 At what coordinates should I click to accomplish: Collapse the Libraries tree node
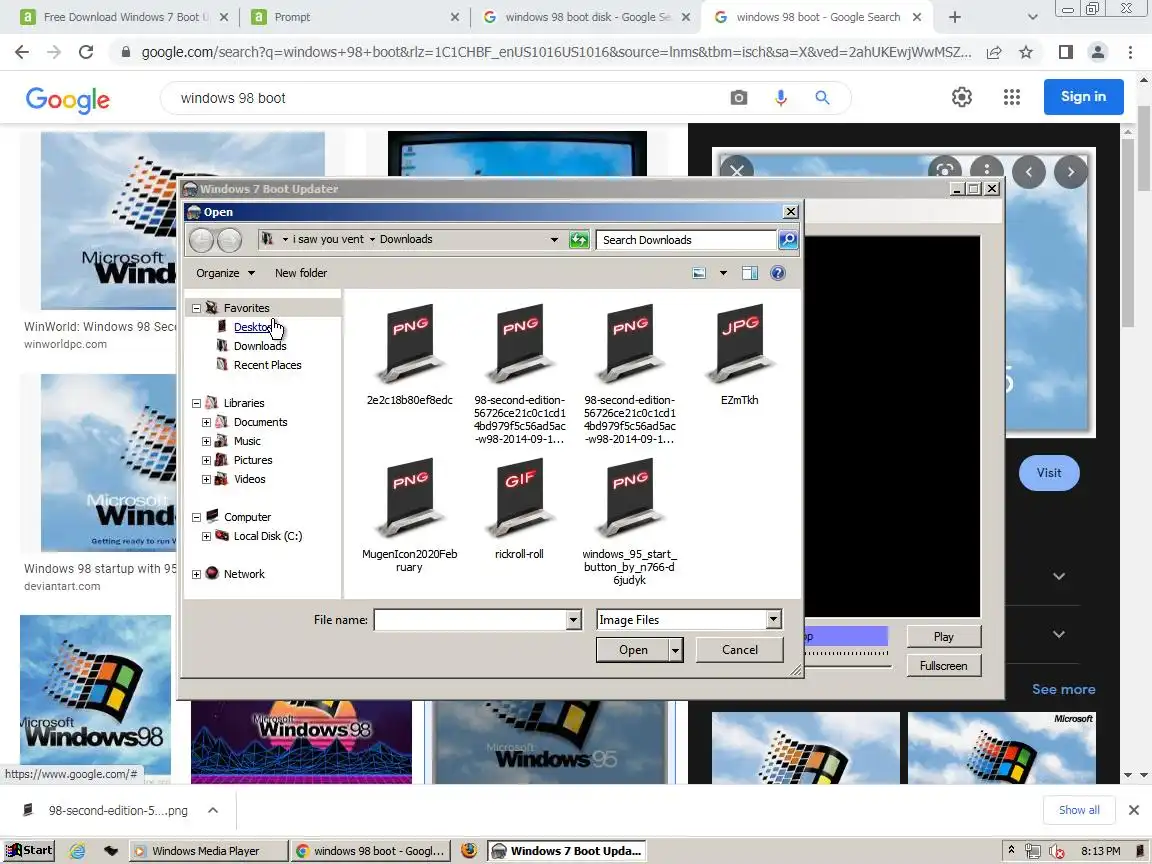pos(196,403)
